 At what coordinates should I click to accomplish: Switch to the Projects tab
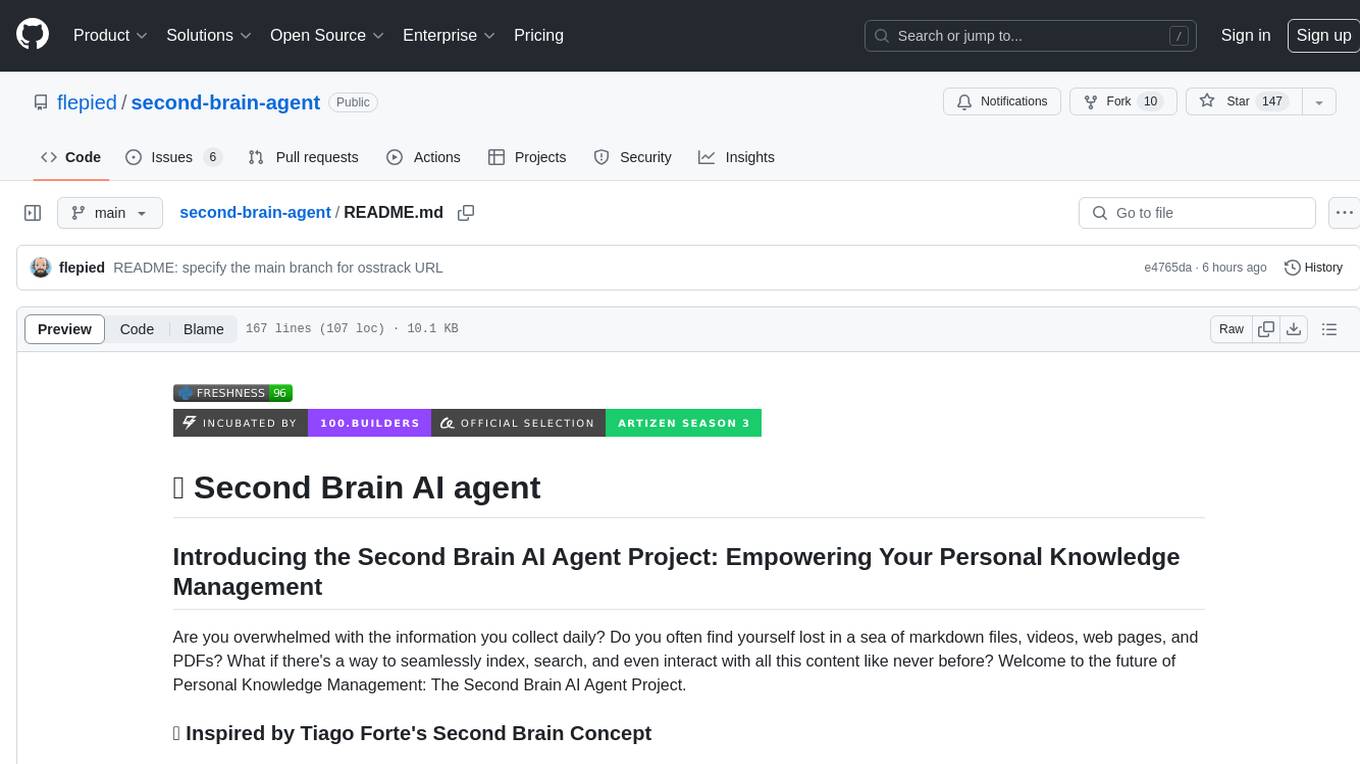coord(527,157)
